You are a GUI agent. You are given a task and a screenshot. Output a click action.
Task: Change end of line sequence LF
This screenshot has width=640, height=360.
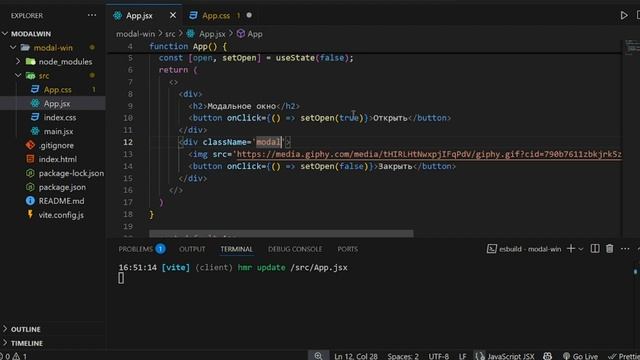462,356
